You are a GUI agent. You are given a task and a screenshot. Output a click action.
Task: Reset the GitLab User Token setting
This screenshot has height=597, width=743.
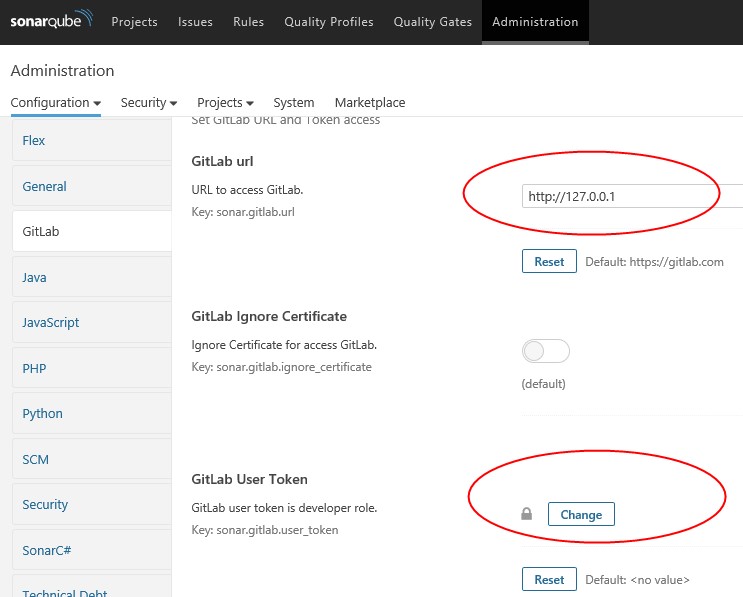[549, 579]
